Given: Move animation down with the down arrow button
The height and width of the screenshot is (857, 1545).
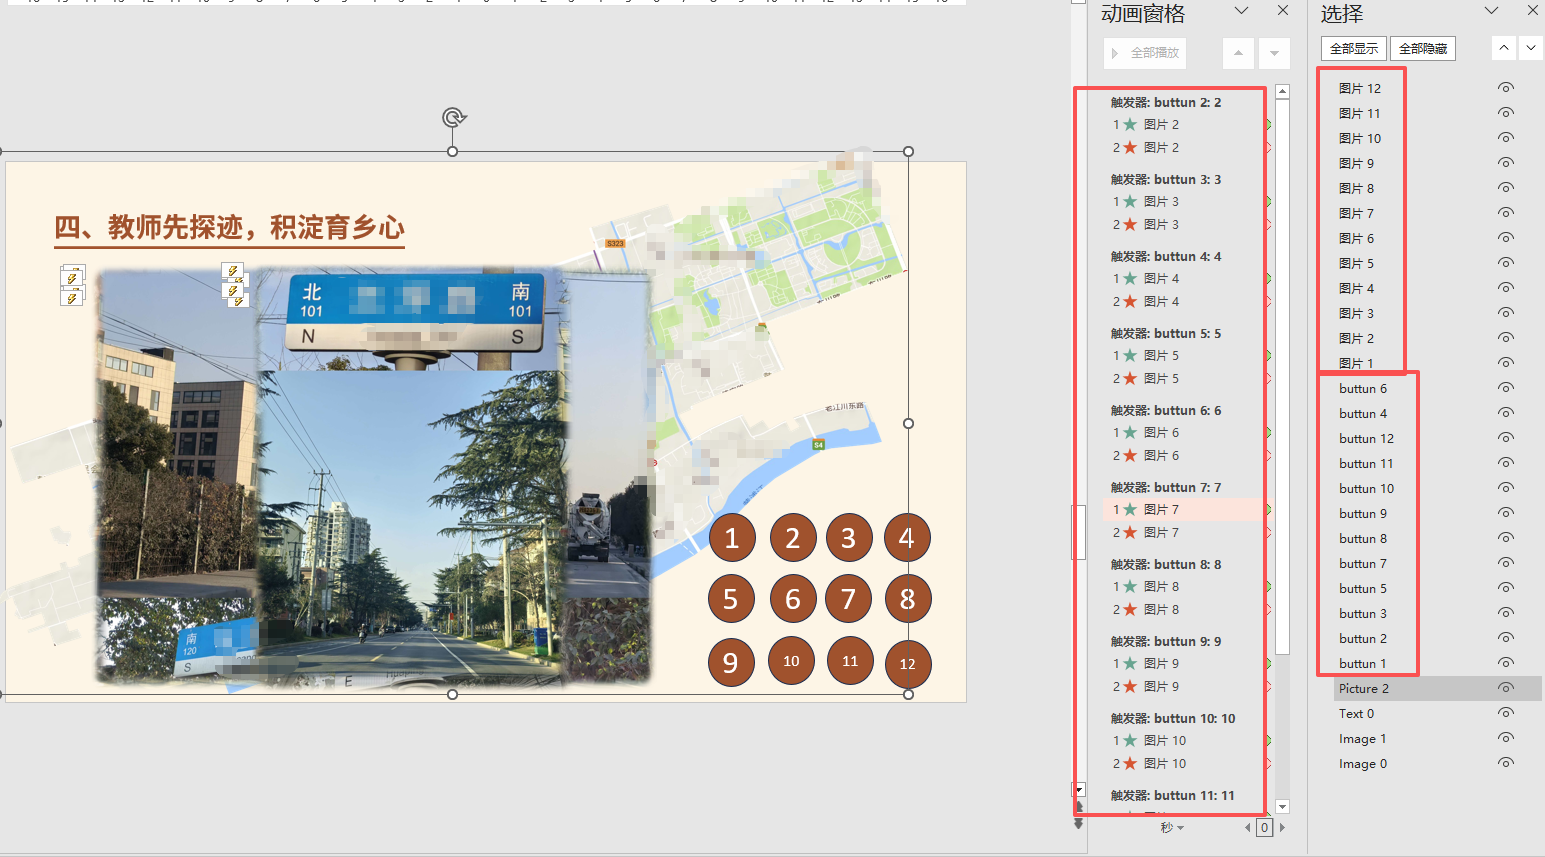Looking at the screenshot, I should pyautogui.click(x=1274, y=53).
